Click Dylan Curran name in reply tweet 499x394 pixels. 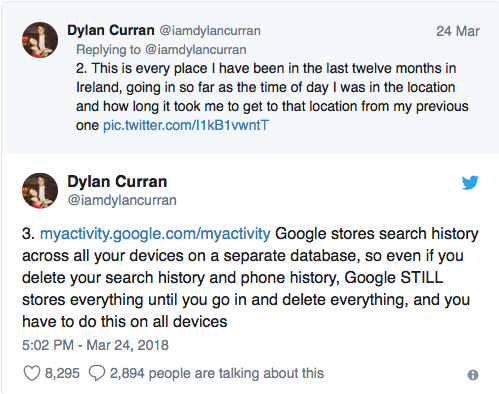111,30
